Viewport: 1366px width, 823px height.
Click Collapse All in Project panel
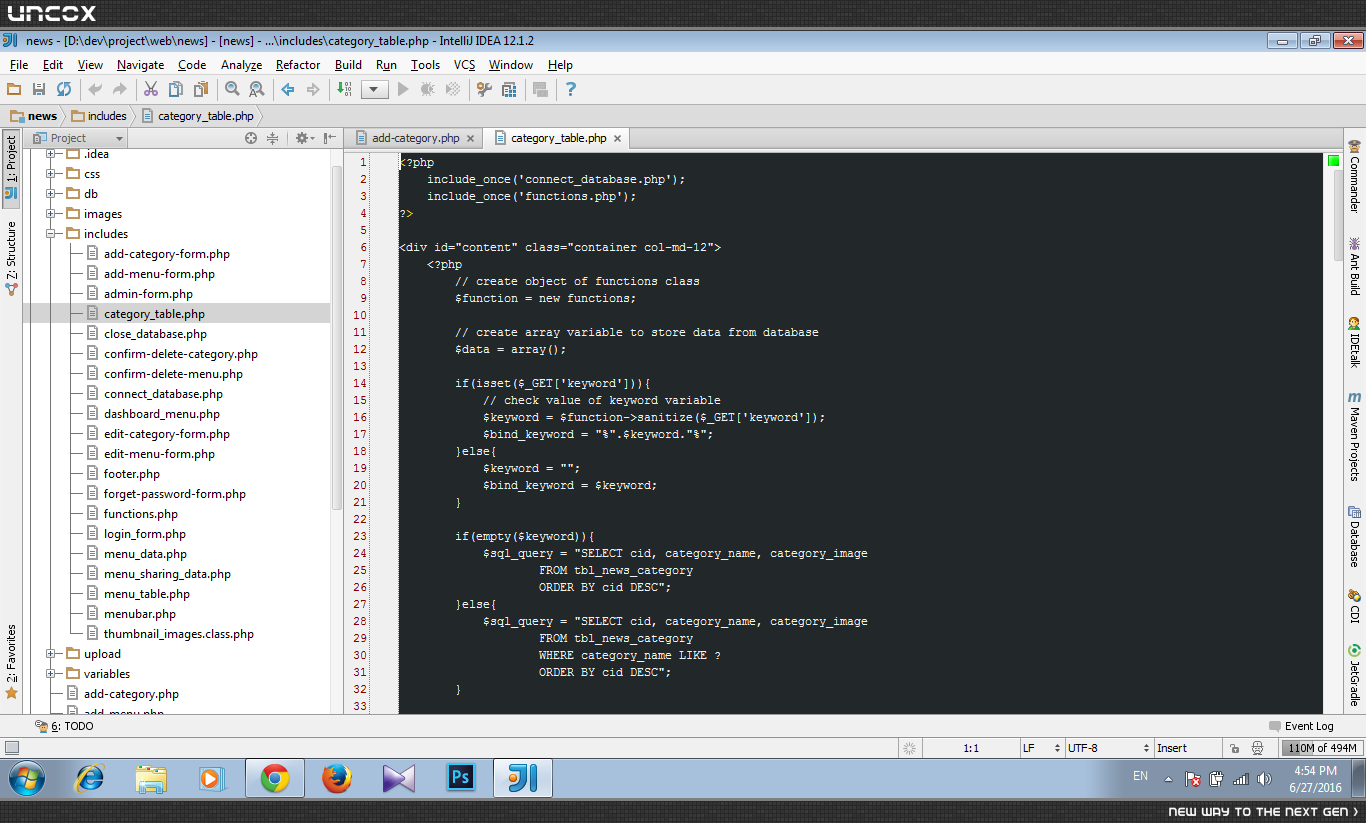click(x=272, y=138)
